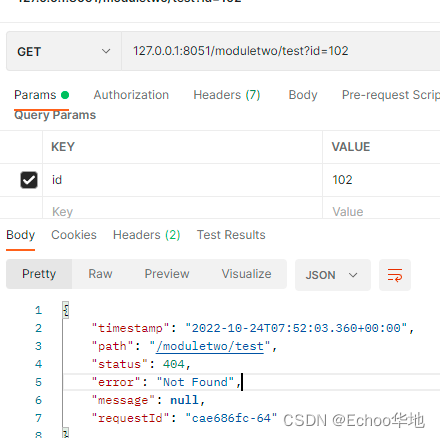Screen dimensions: 440x438
Task: Select the Params tab
Action: tap(41, 95)
